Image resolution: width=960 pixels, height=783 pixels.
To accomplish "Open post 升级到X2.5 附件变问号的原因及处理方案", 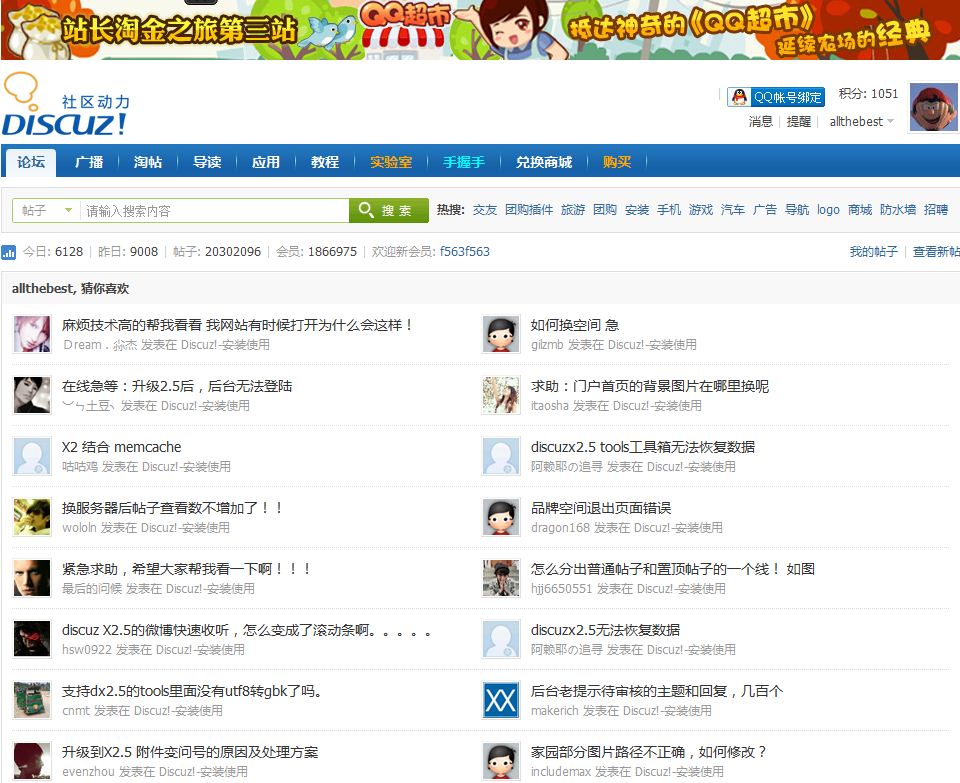I will point(190,752).
